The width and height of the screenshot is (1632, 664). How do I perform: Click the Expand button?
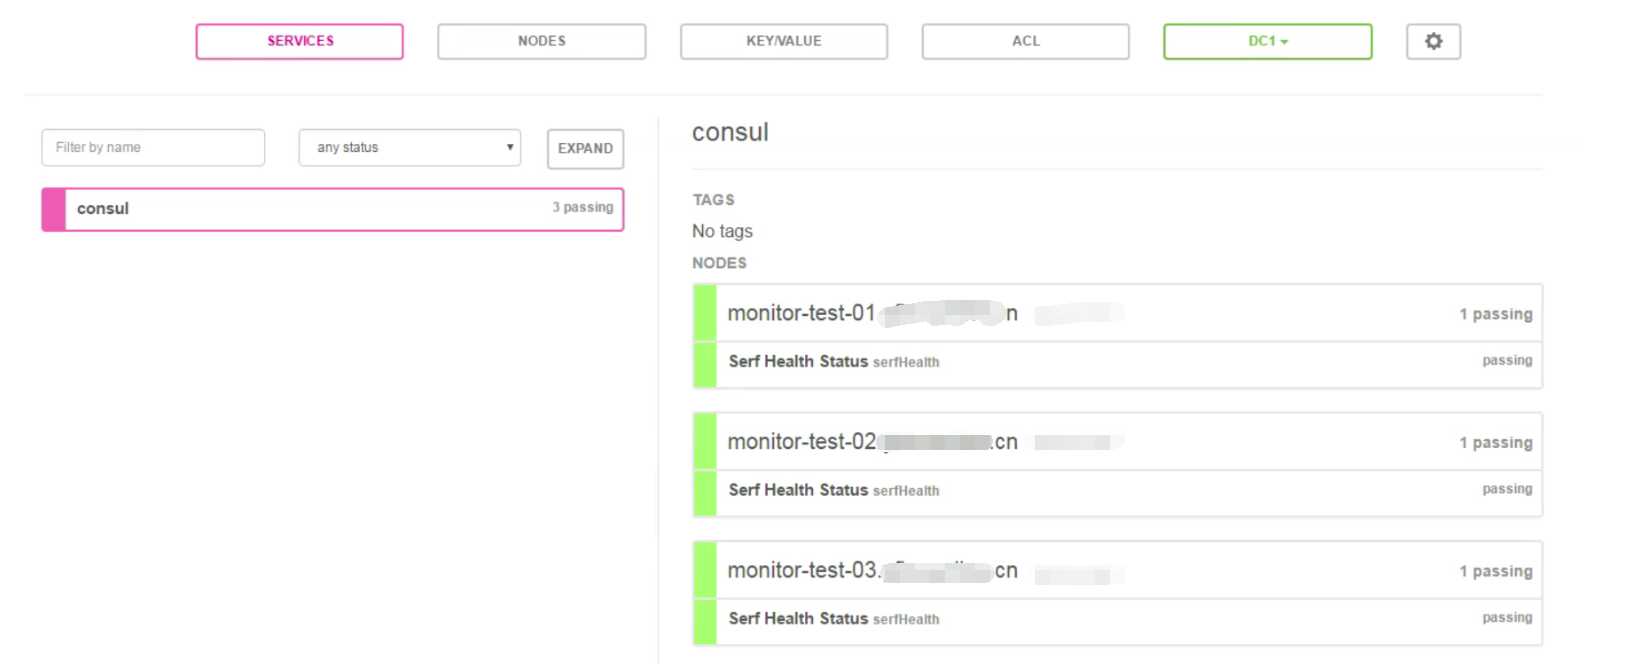(x=585, y=149)
